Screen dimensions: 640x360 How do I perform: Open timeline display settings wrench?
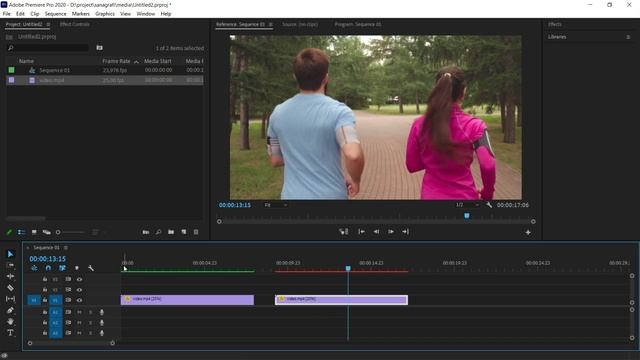click(x=91, y=268)
